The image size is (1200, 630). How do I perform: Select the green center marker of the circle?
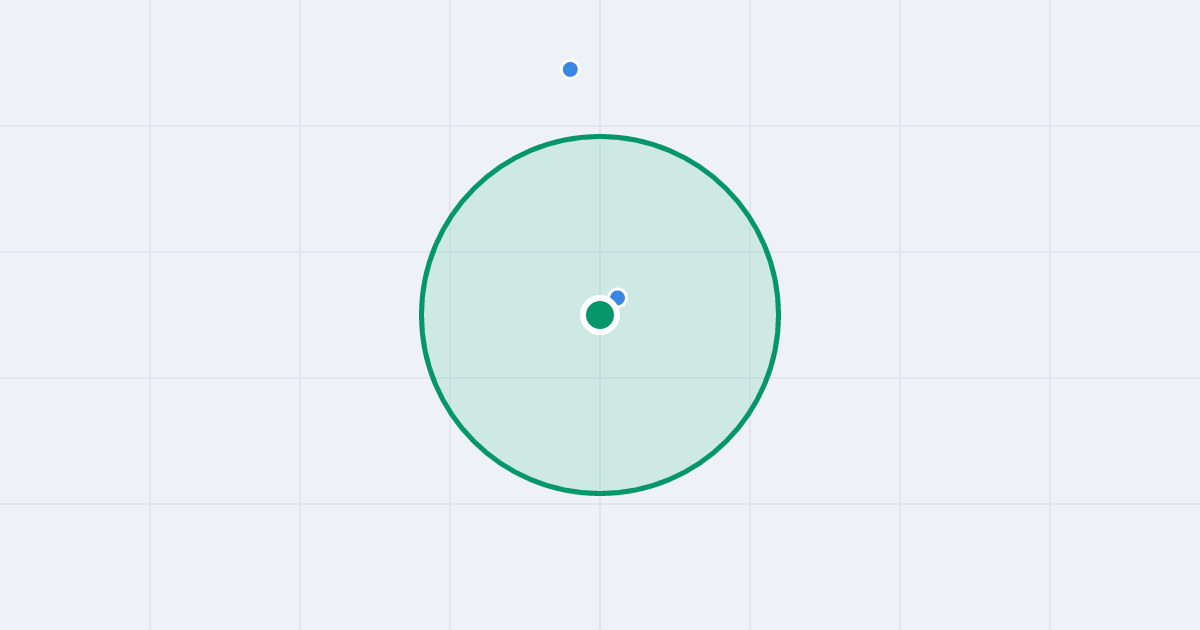[x=600, y=315]
